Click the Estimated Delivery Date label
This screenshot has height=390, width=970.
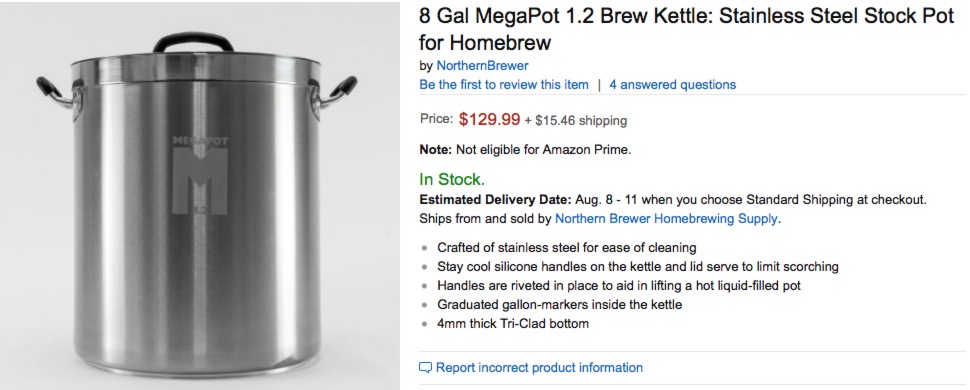point(496,200)
